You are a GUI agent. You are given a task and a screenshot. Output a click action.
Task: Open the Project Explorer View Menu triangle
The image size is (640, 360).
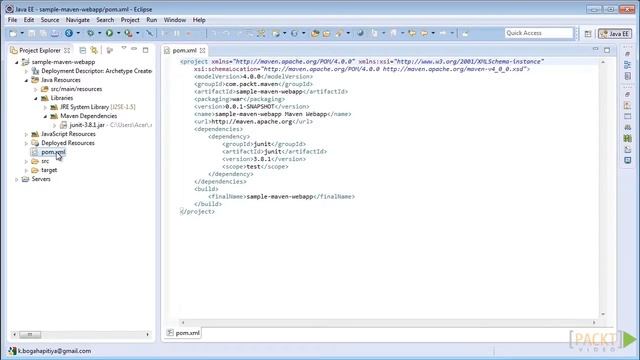[x=124, y=49]
